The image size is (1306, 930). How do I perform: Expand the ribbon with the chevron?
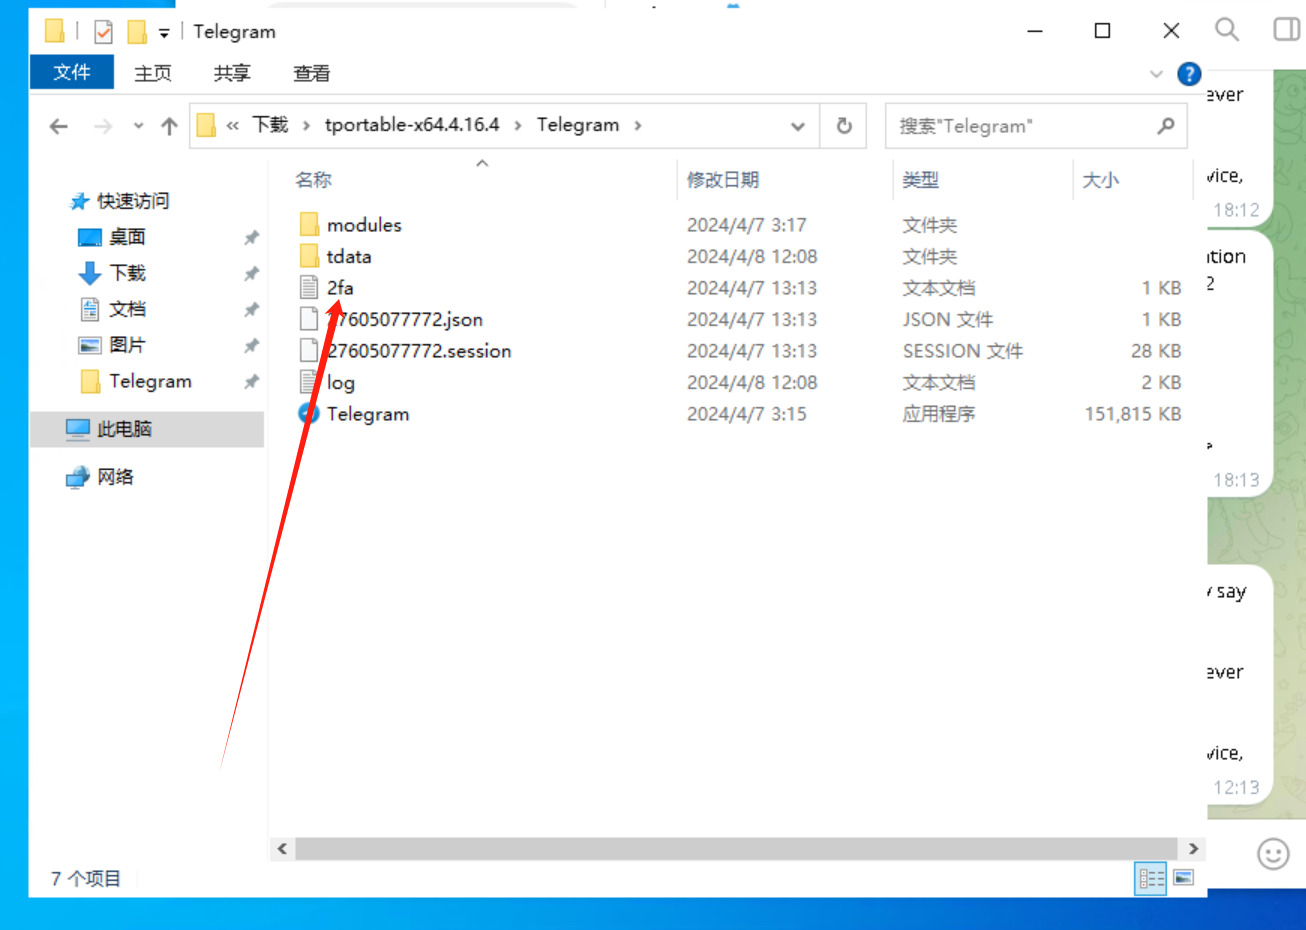pyautogui.click(x=1156, y=74)
